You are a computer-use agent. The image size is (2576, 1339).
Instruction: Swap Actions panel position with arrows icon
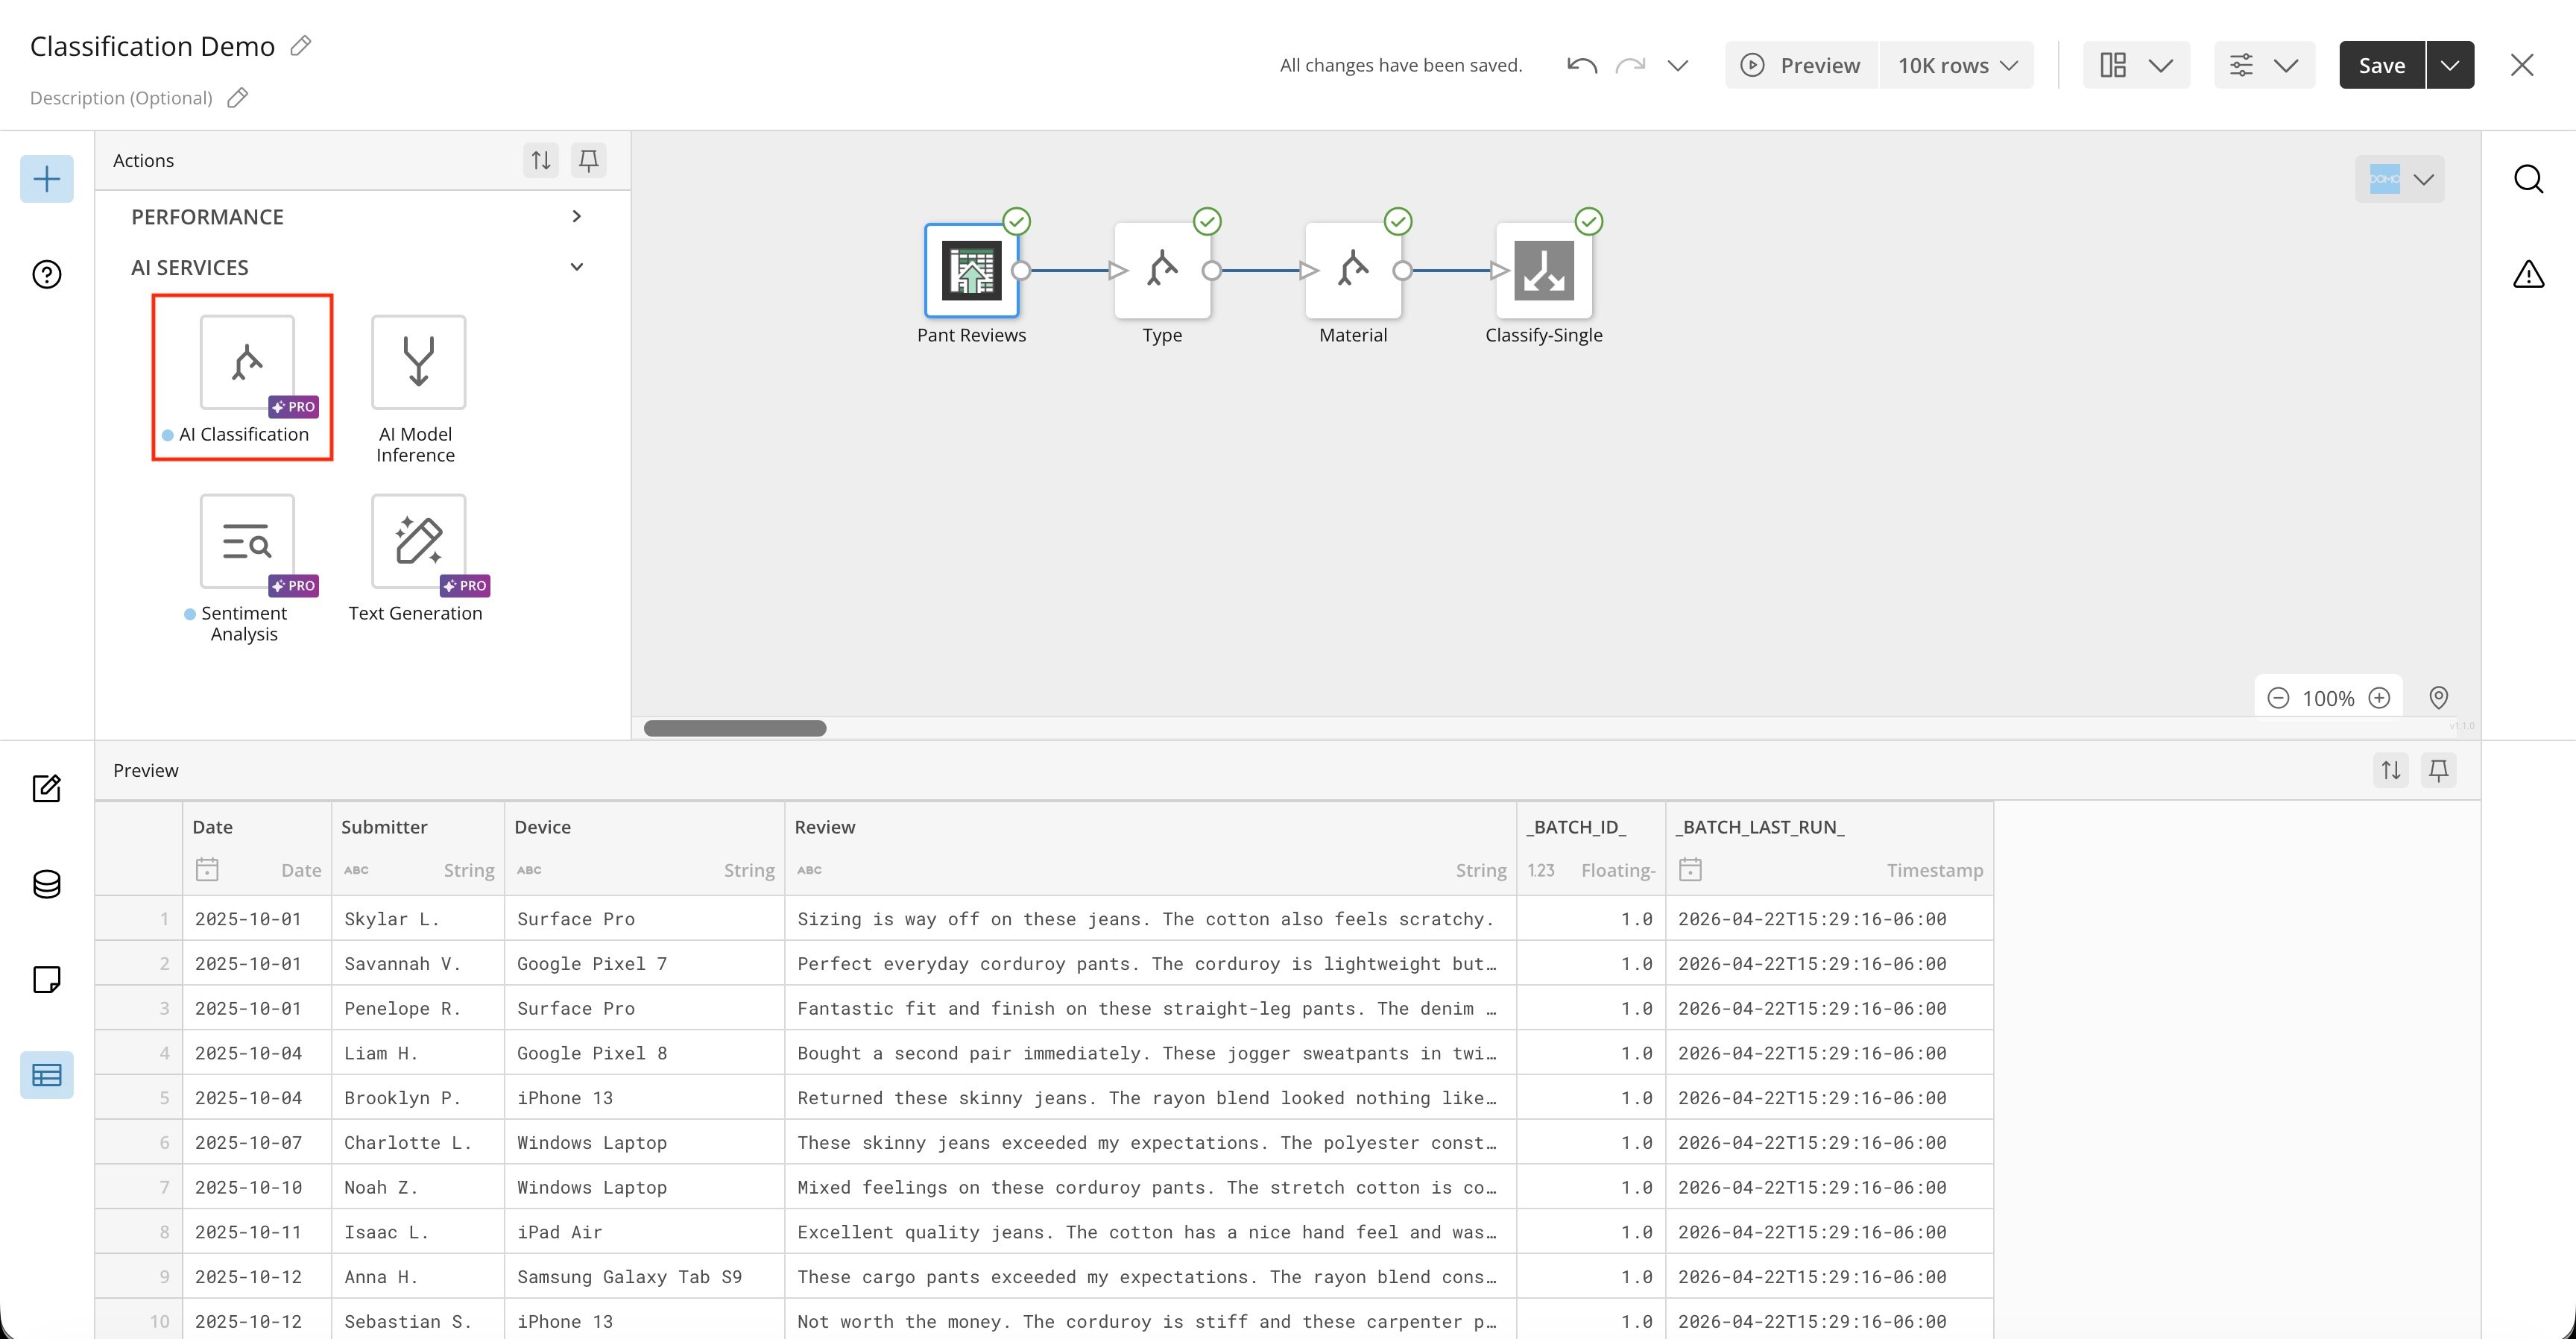(x=541, y=160)
